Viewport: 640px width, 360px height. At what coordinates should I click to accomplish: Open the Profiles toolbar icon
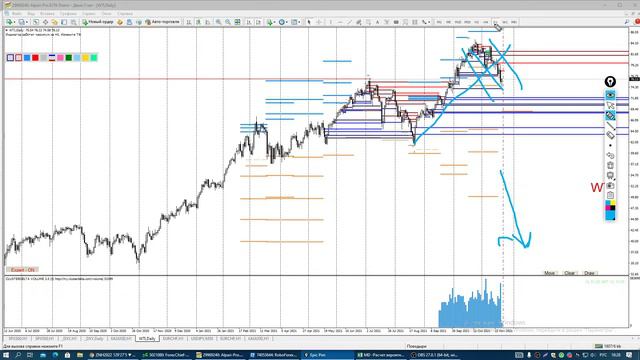pos(22,22)
